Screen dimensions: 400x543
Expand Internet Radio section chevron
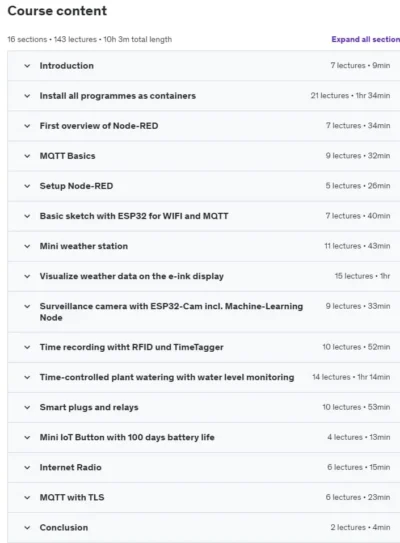pos(27,468)
